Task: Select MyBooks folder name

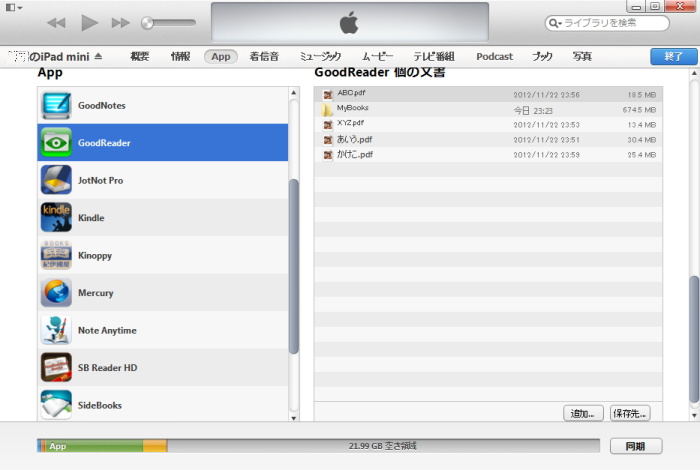Action: coord(353,108)
